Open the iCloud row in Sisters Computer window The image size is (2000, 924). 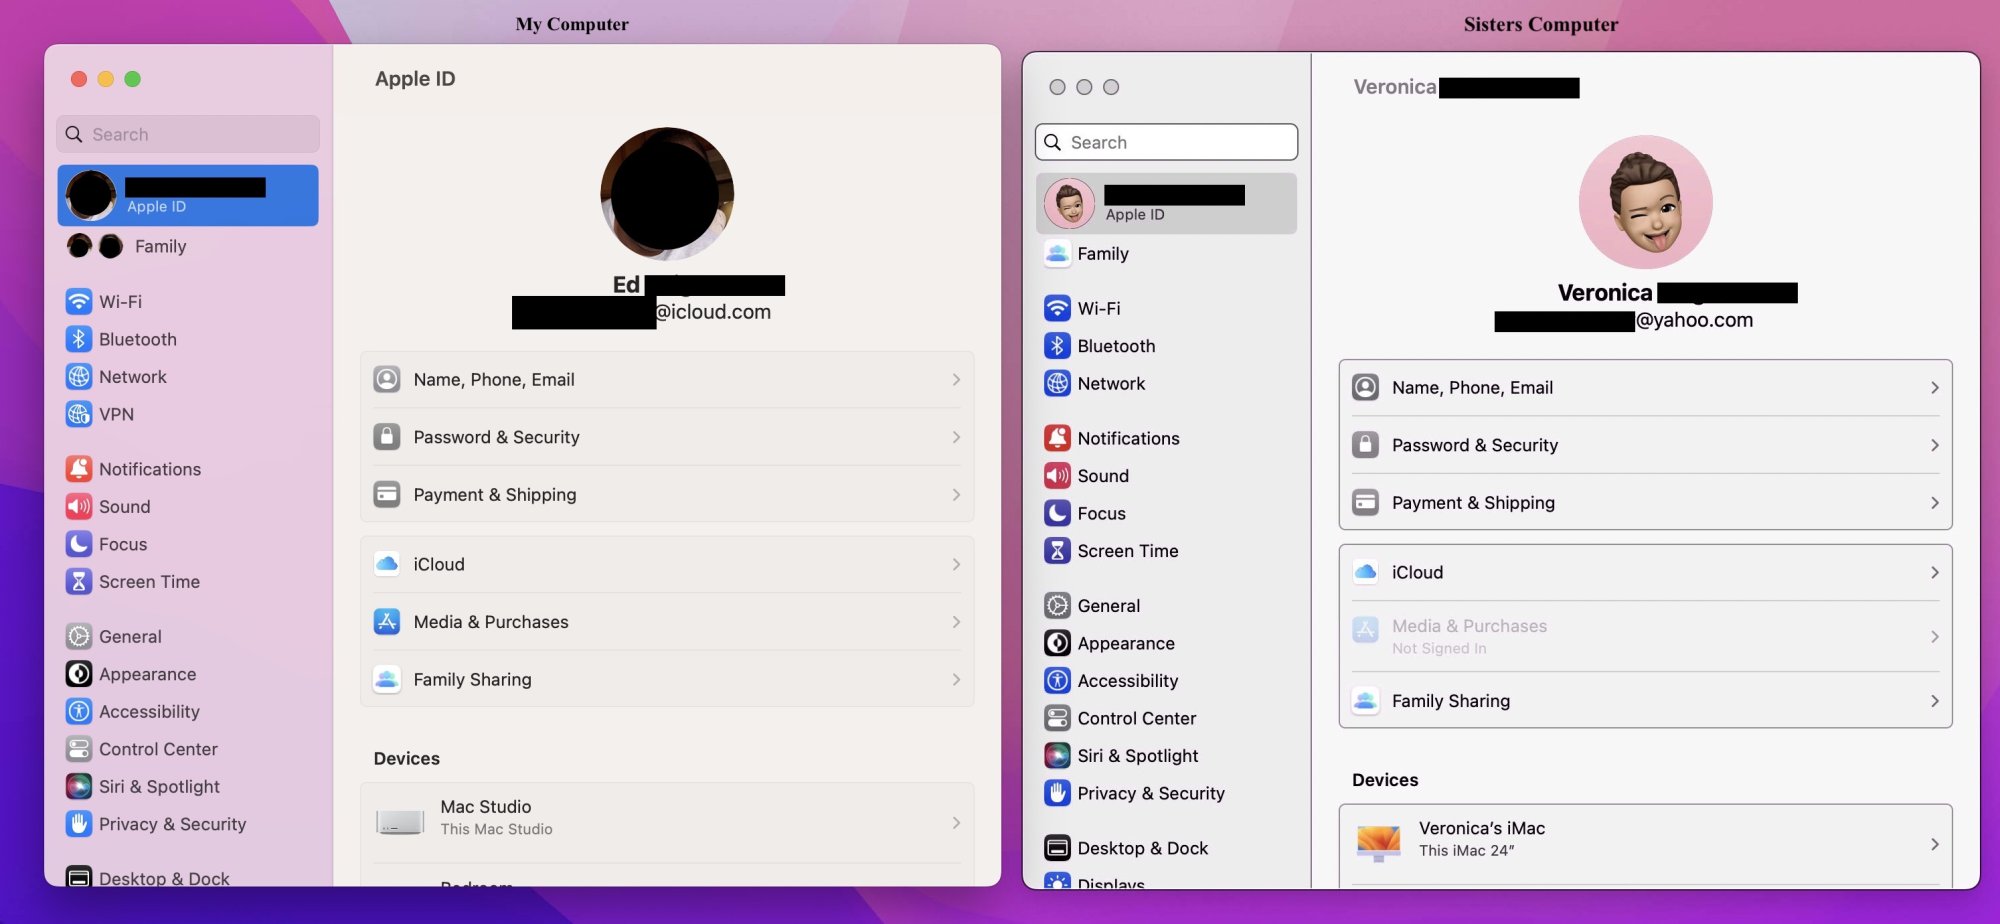tap(1645, 573)
